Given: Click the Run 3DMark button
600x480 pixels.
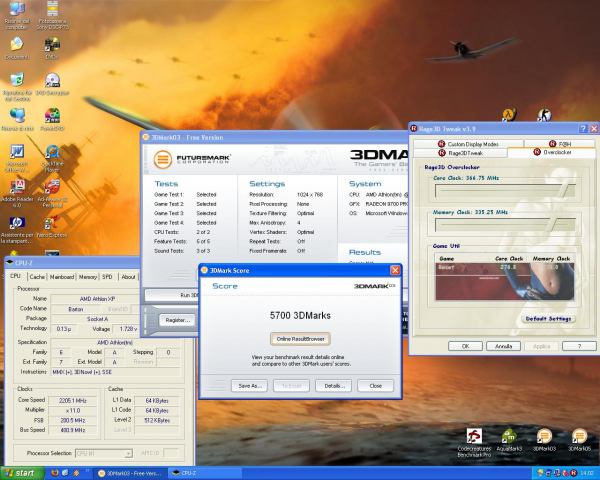Looking at the screenshot, I should 172,295.
